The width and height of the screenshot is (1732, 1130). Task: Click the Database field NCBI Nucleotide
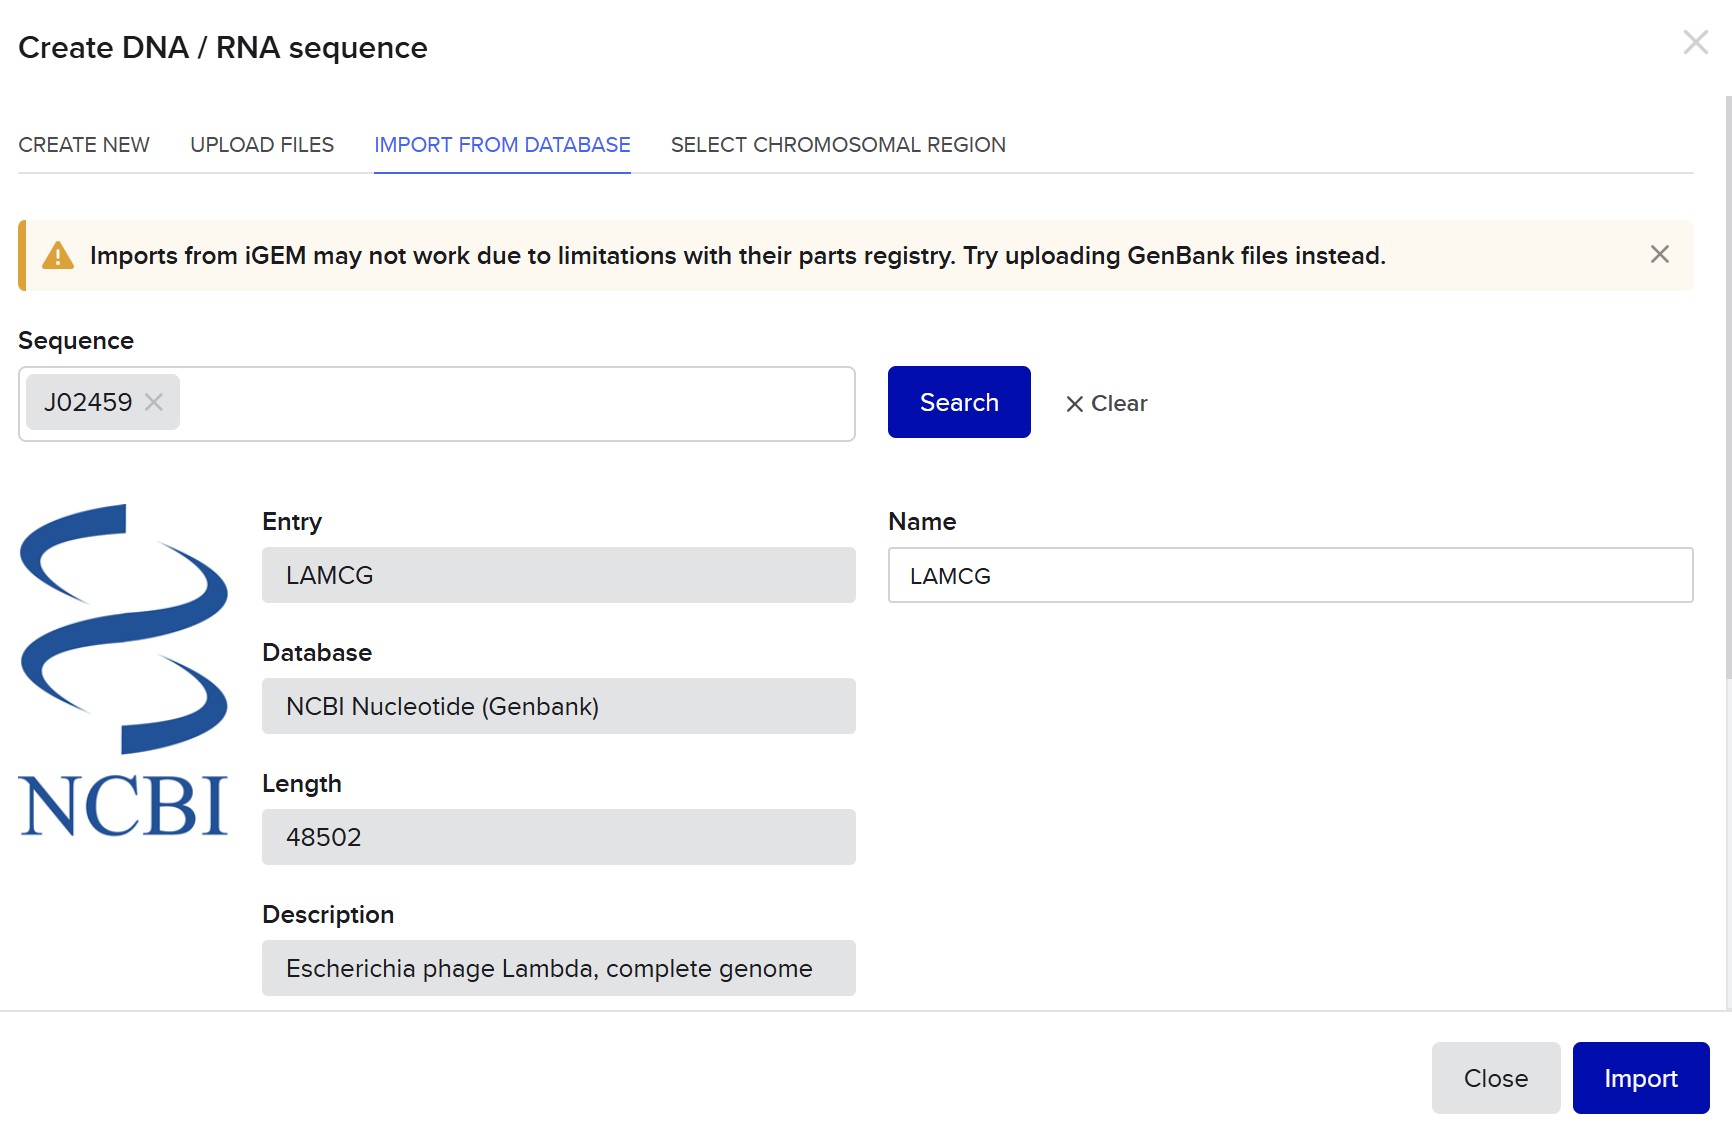coord(558,706)
